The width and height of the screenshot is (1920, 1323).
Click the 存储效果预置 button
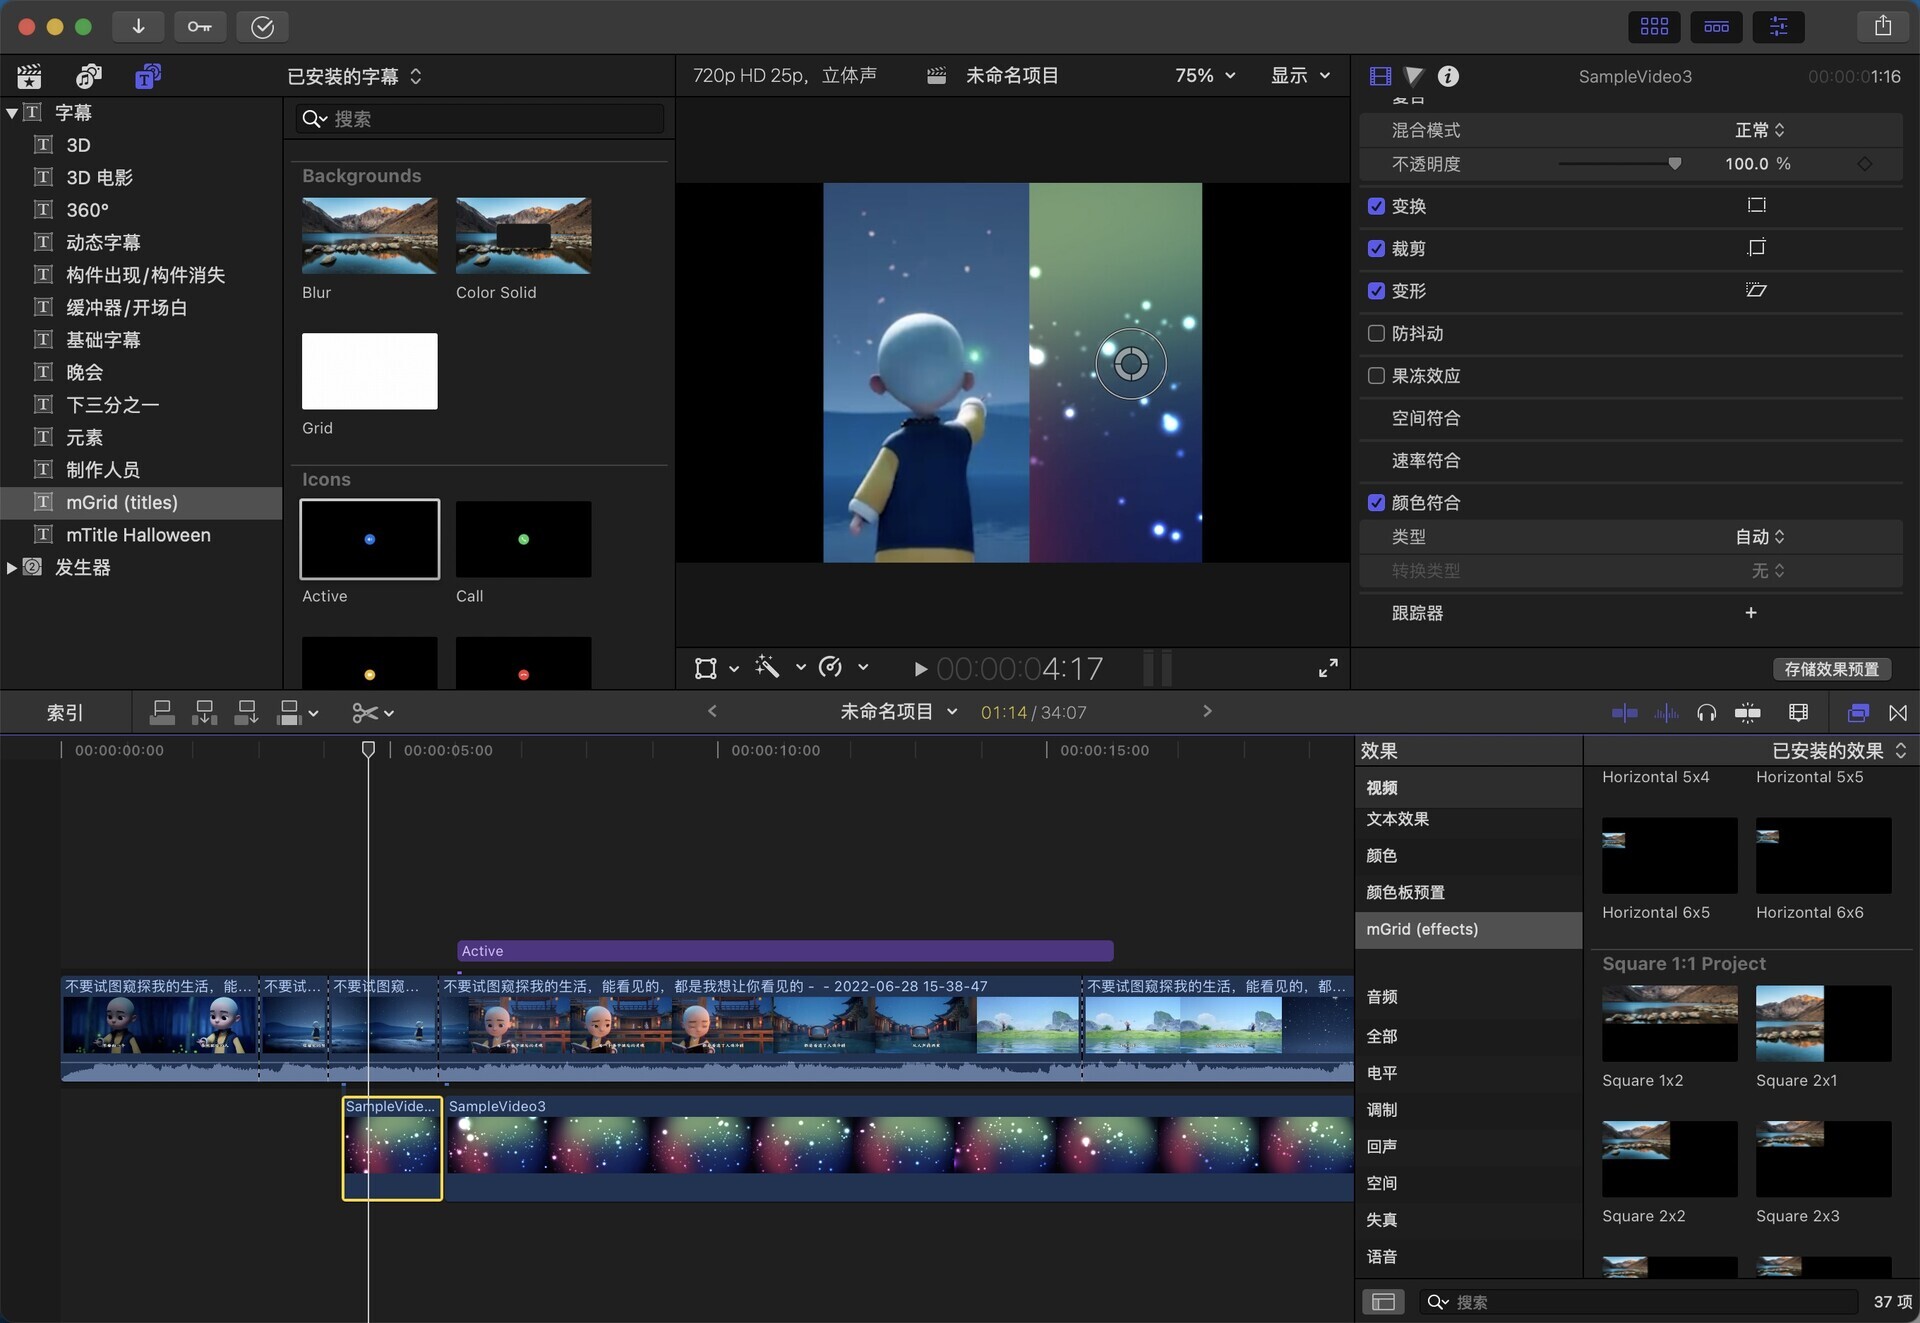(x=1831, y=669)
